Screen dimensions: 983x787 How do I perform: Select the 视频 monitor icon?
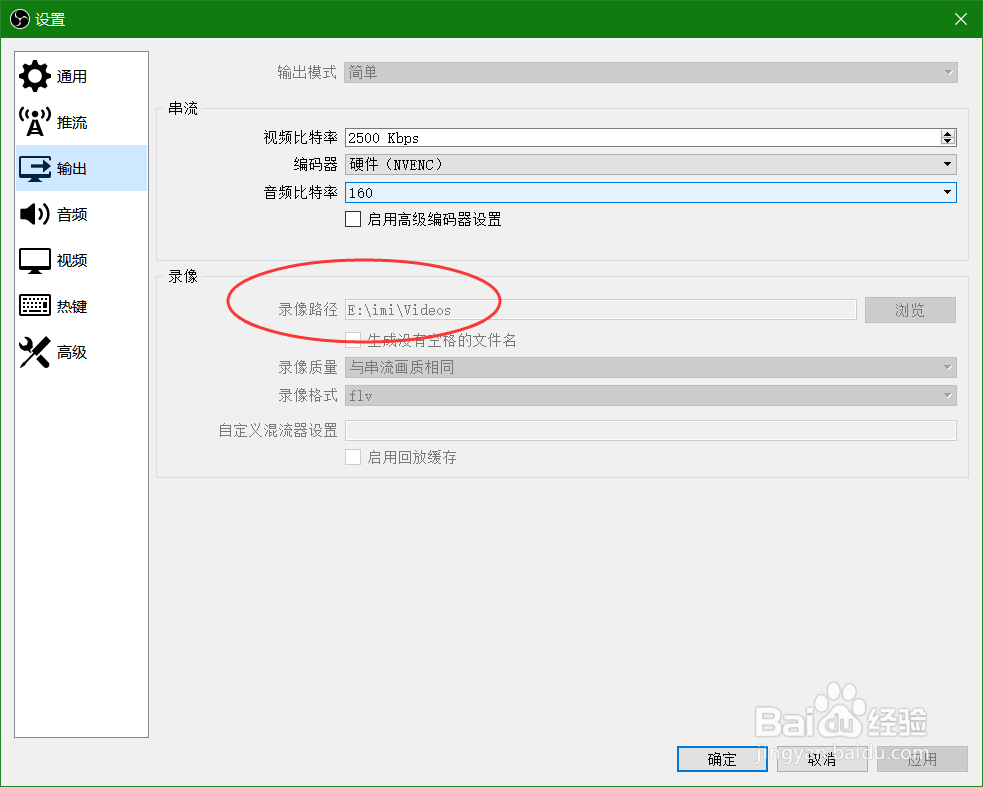tap(33, 259)
